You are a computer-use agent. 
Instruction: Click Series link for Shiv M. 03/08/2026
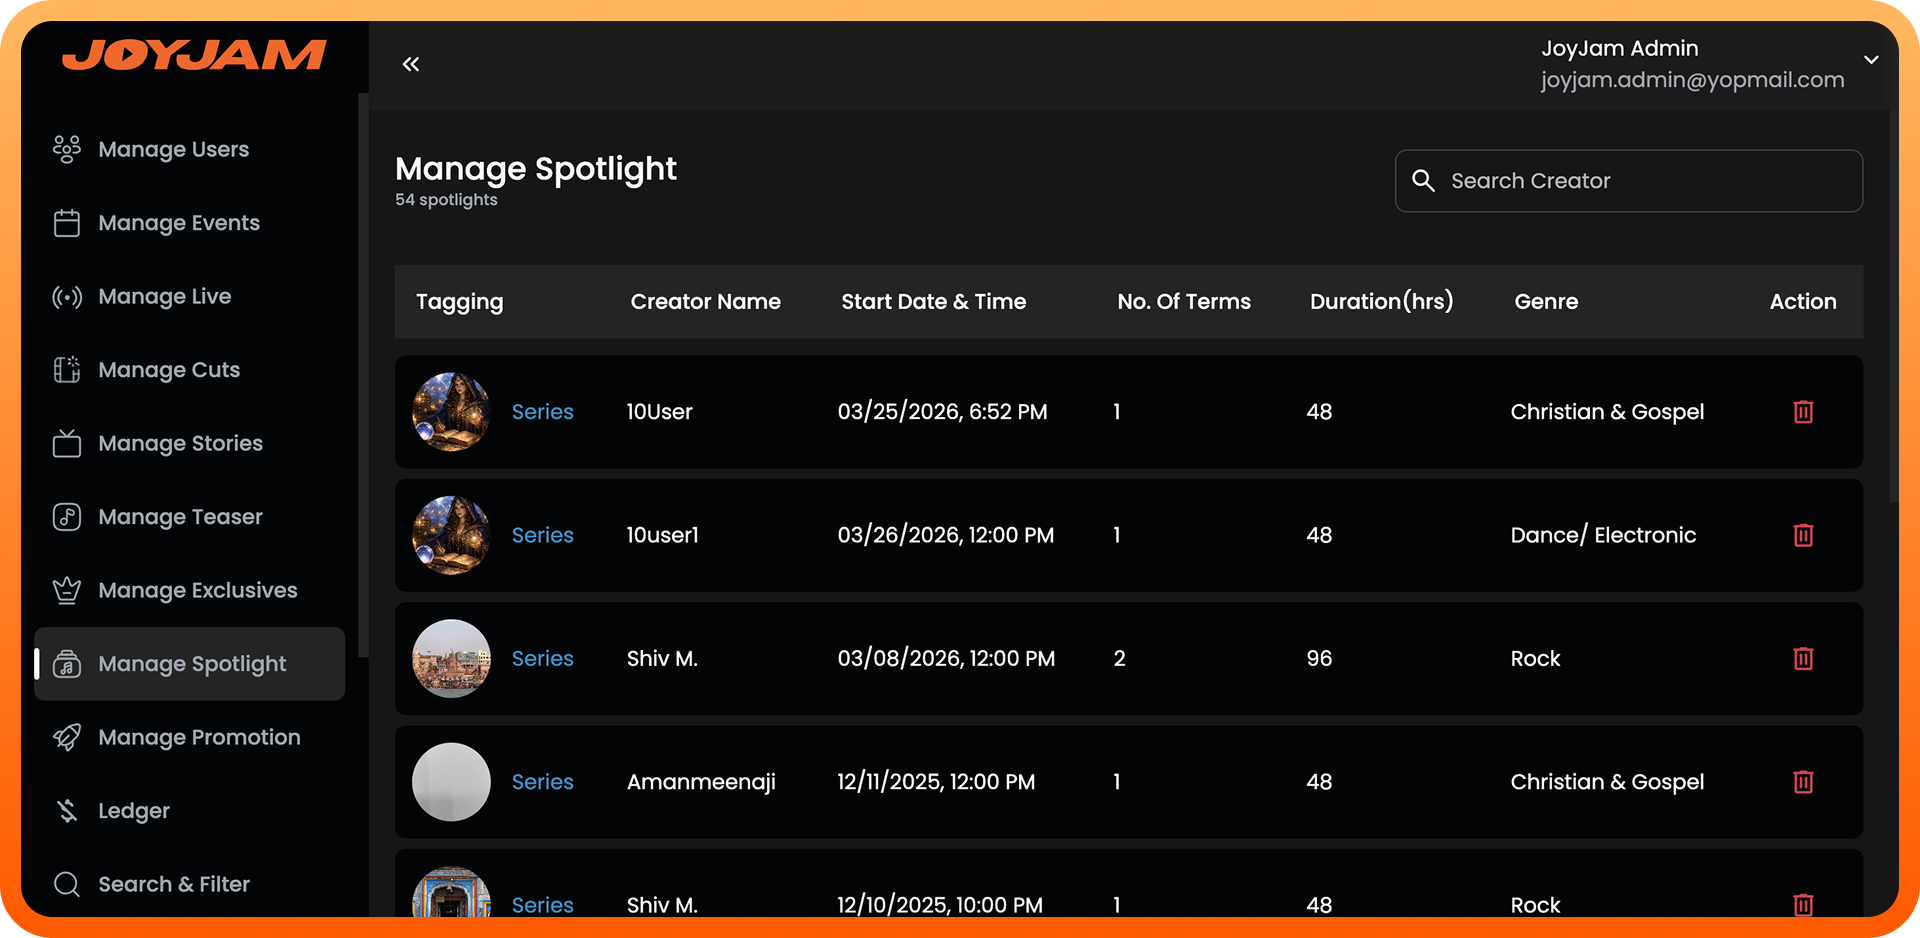pos(542,659)
